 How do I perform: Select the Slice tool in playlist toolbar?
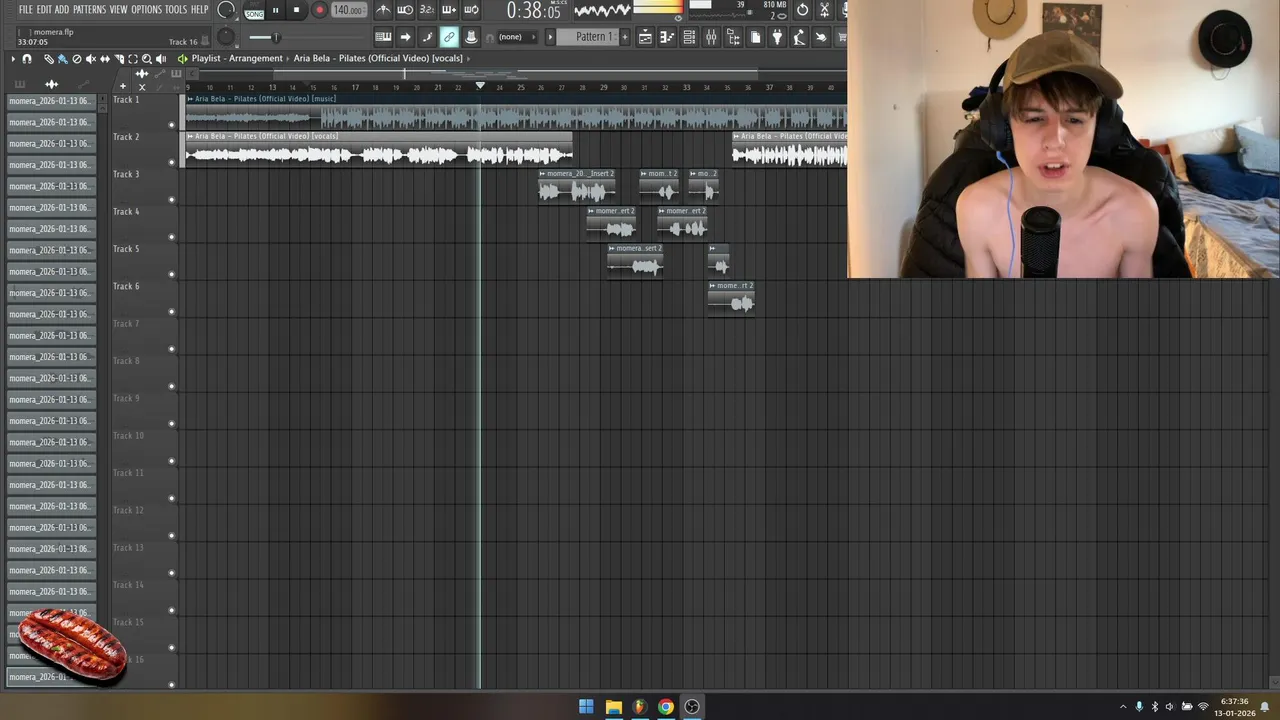pos(119,59)
